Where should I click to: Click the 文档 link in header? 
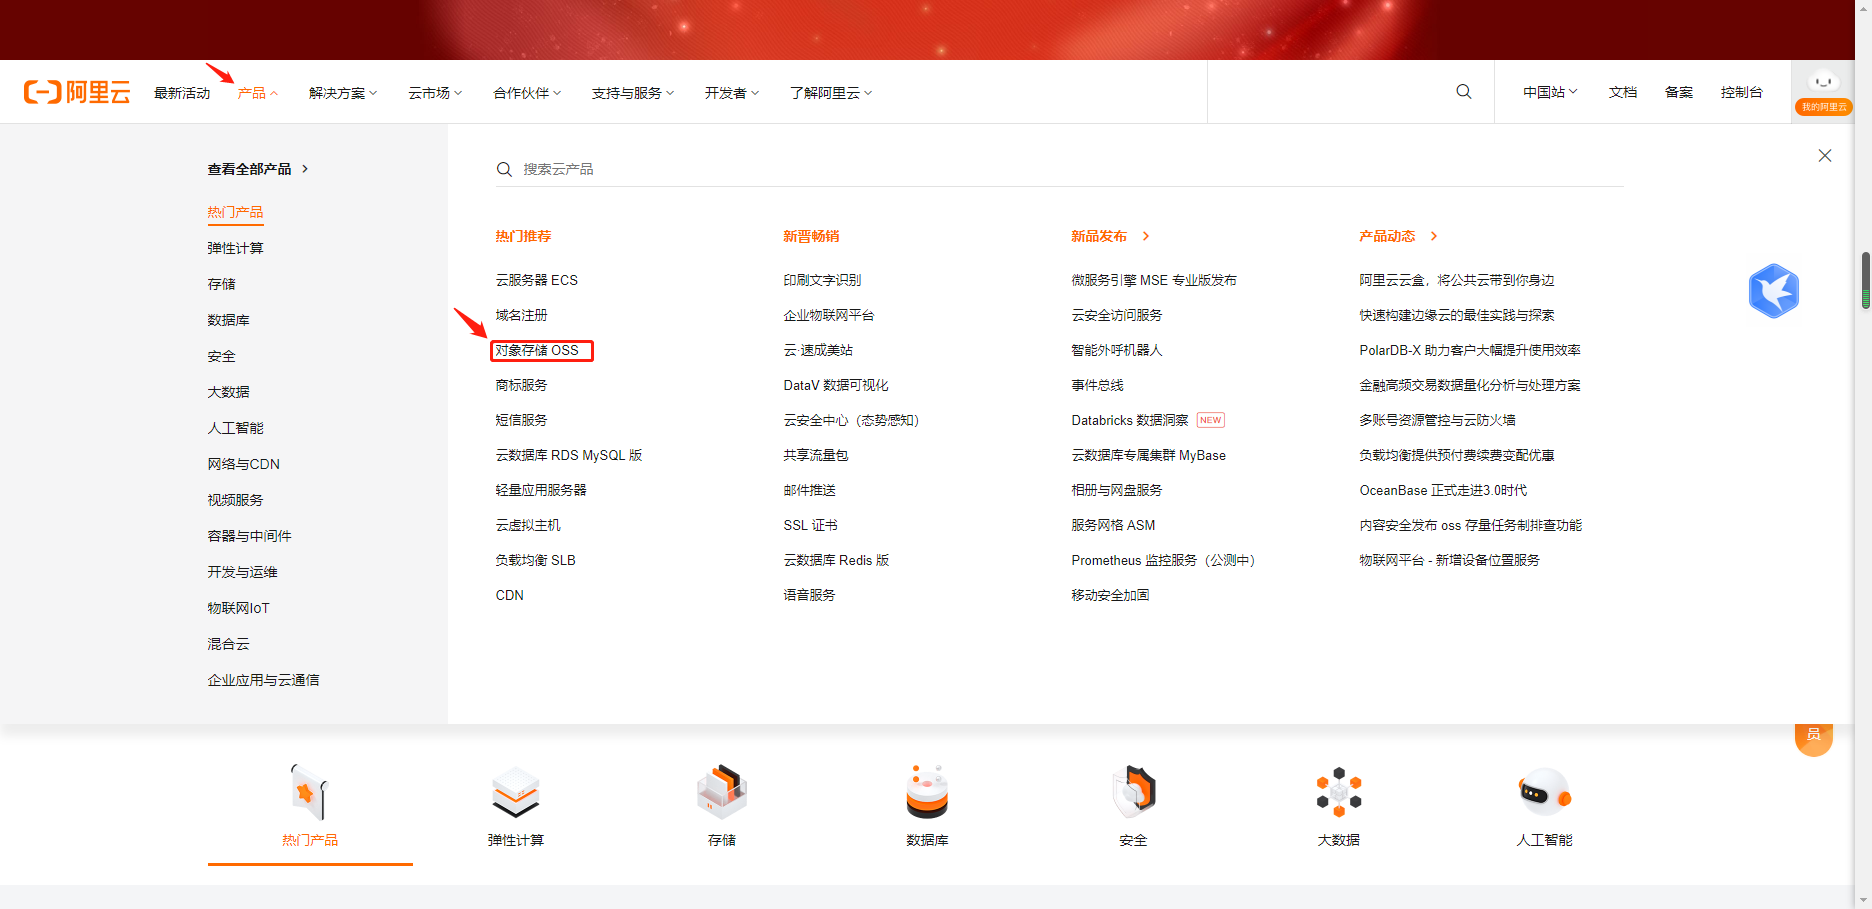point(1623,92)
